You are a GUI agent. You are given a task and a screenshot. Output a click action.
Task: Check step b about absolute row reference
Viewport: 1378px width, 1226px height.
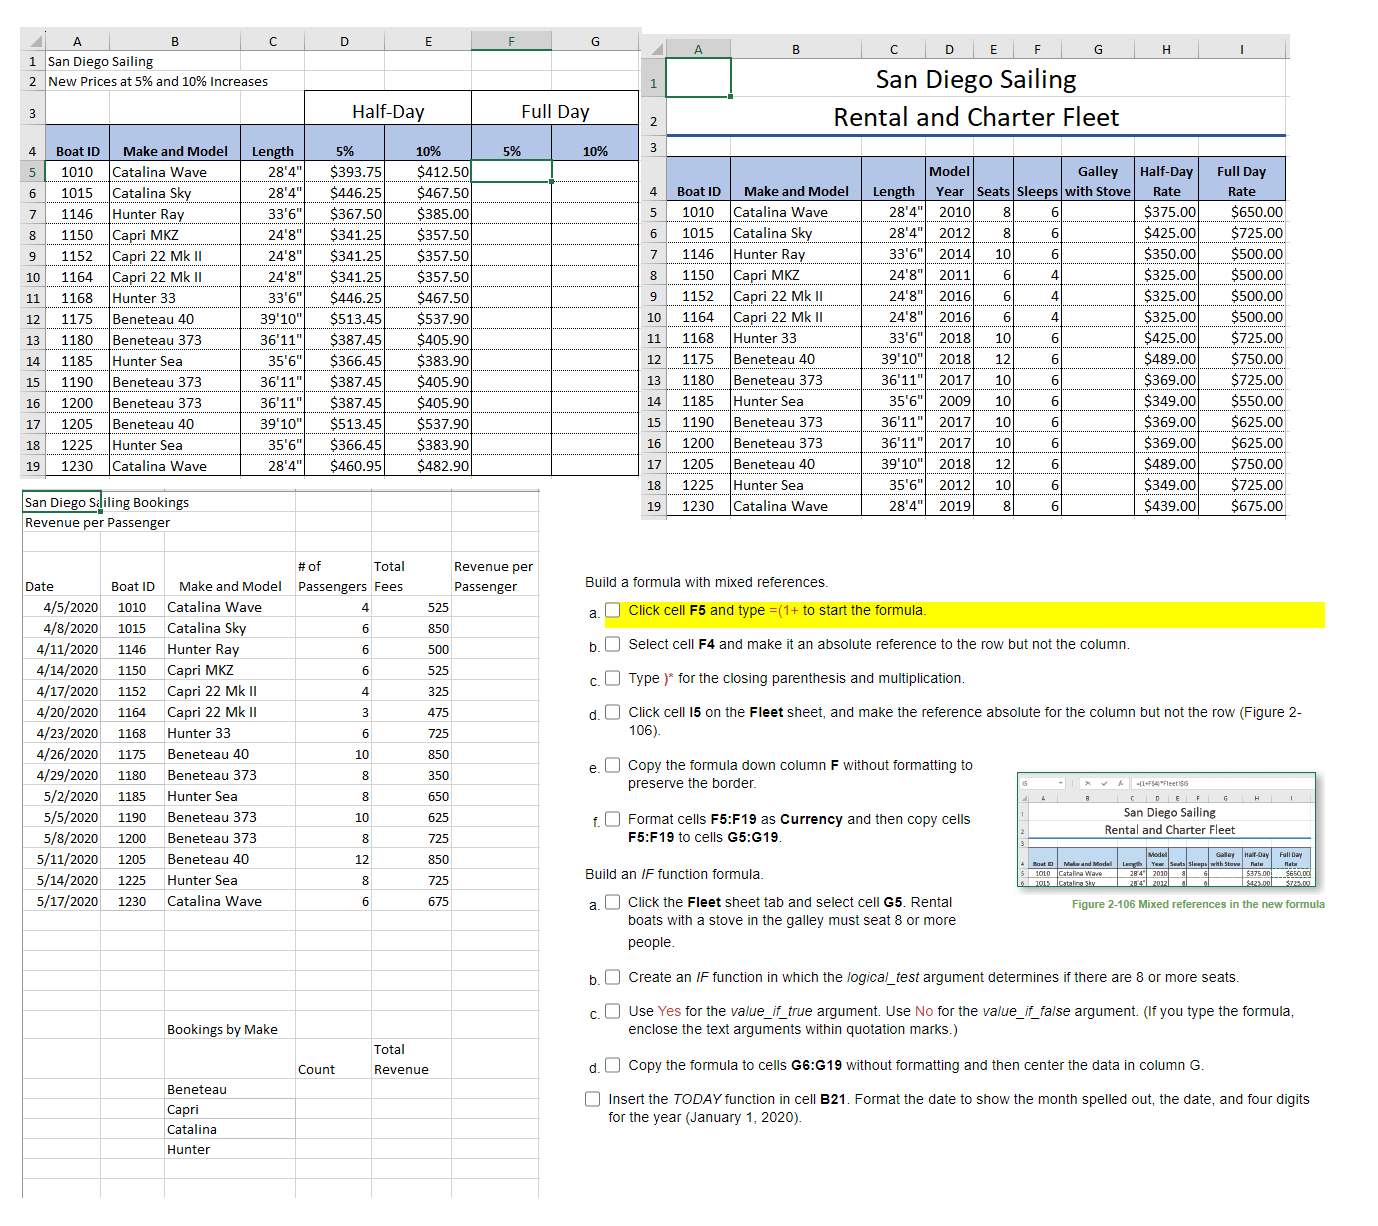click(613, 644)
